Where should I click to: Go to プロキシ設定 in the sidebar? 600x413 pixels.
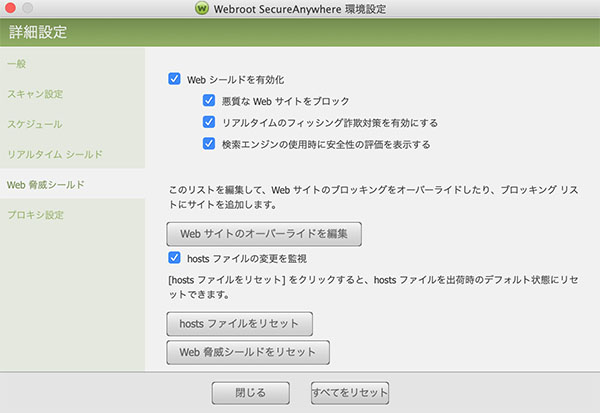(x=36, y=215)
